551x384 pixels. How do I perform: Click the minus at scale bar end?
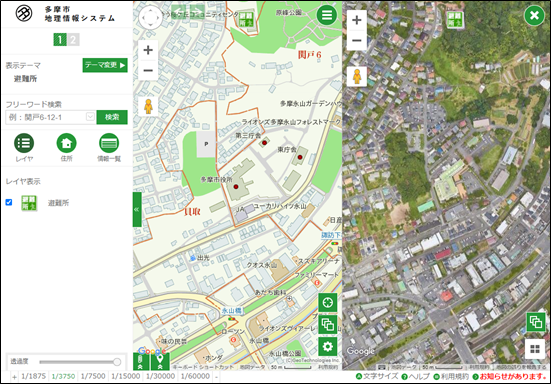coord(216,377)
